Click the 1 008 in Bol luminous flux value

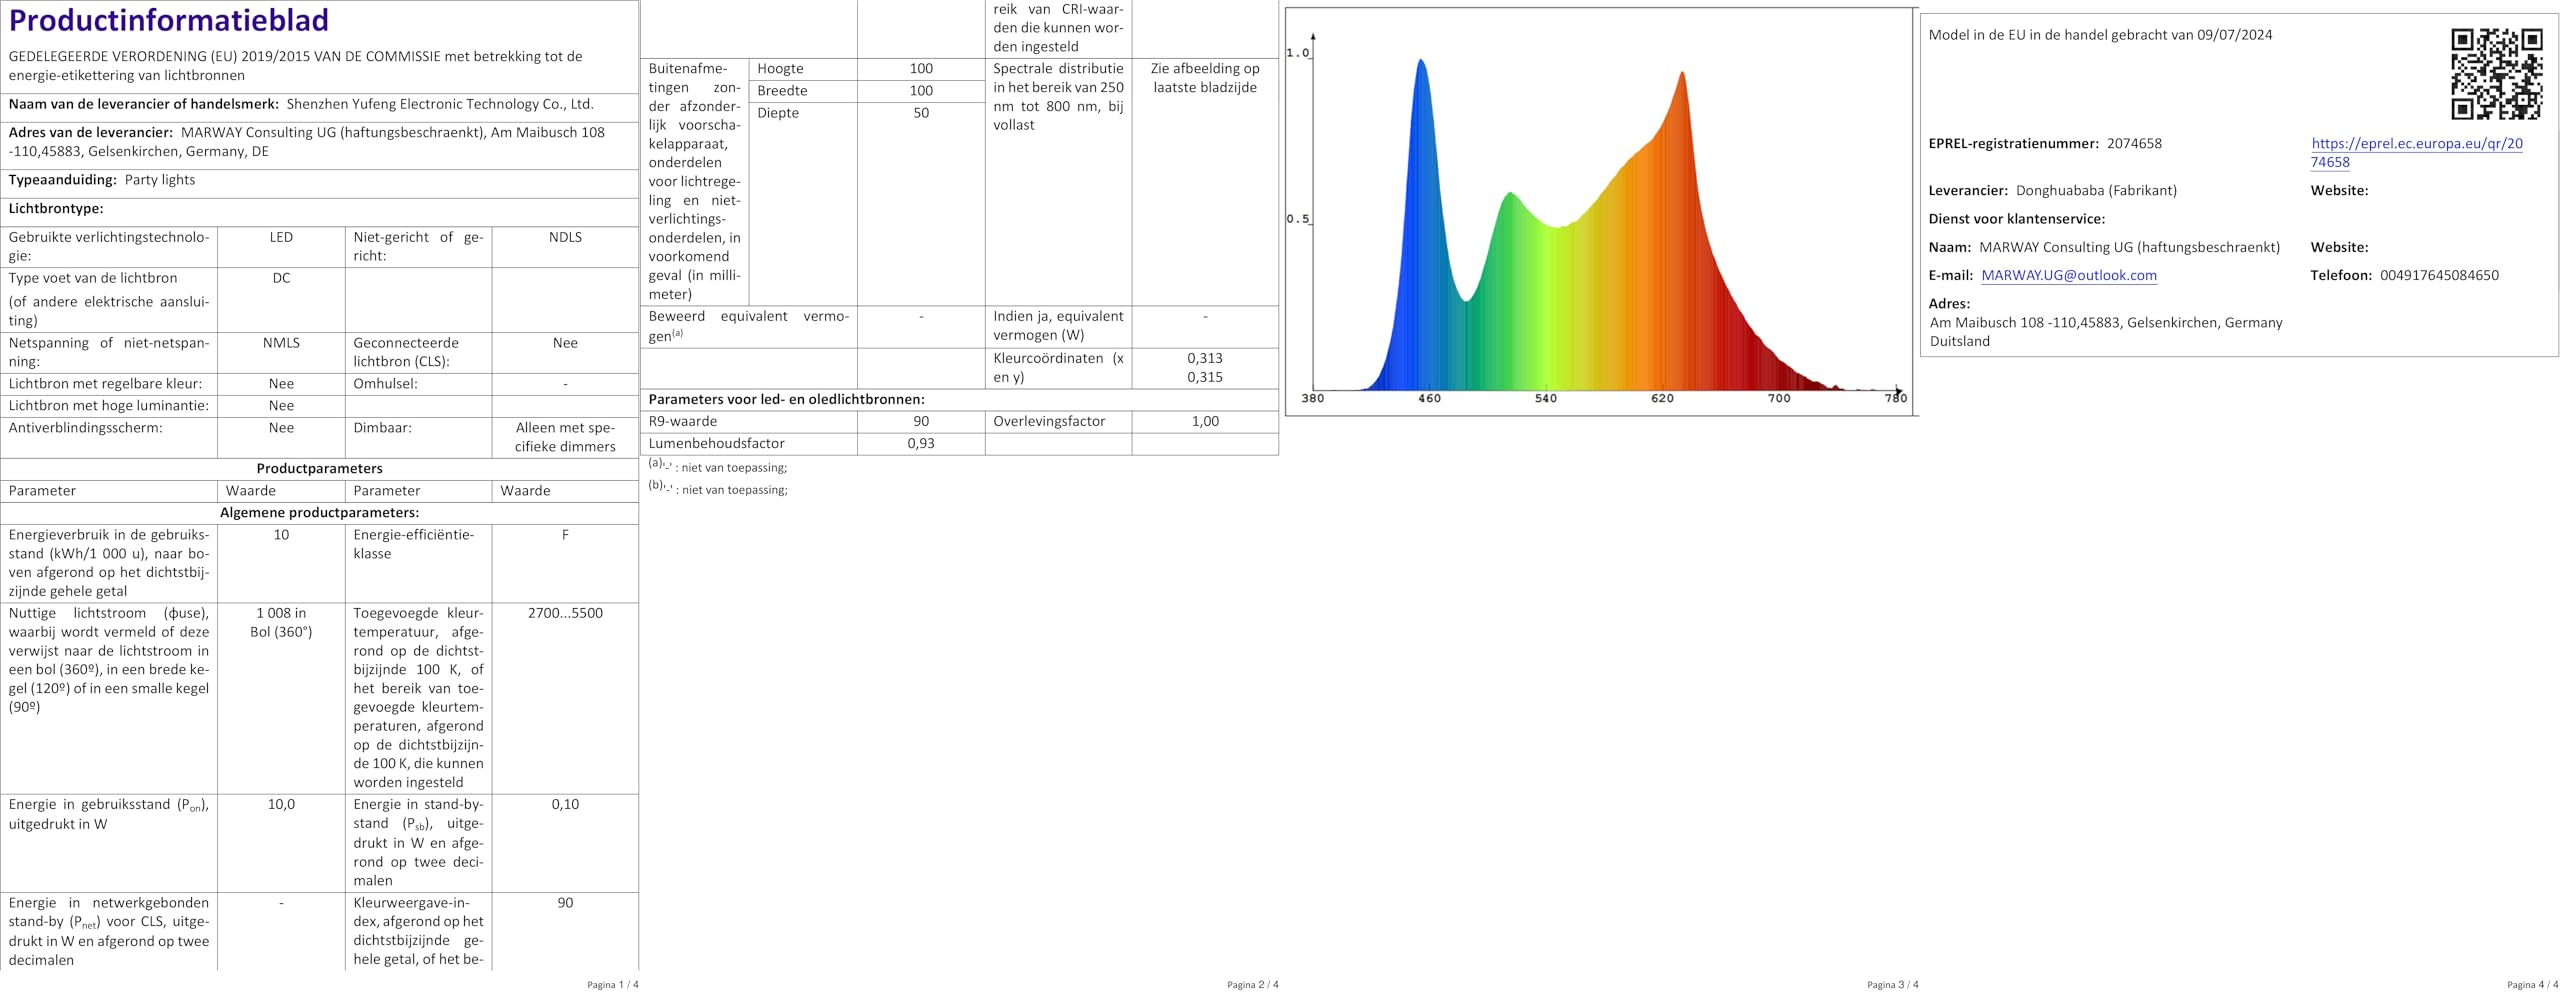[281, 622]
